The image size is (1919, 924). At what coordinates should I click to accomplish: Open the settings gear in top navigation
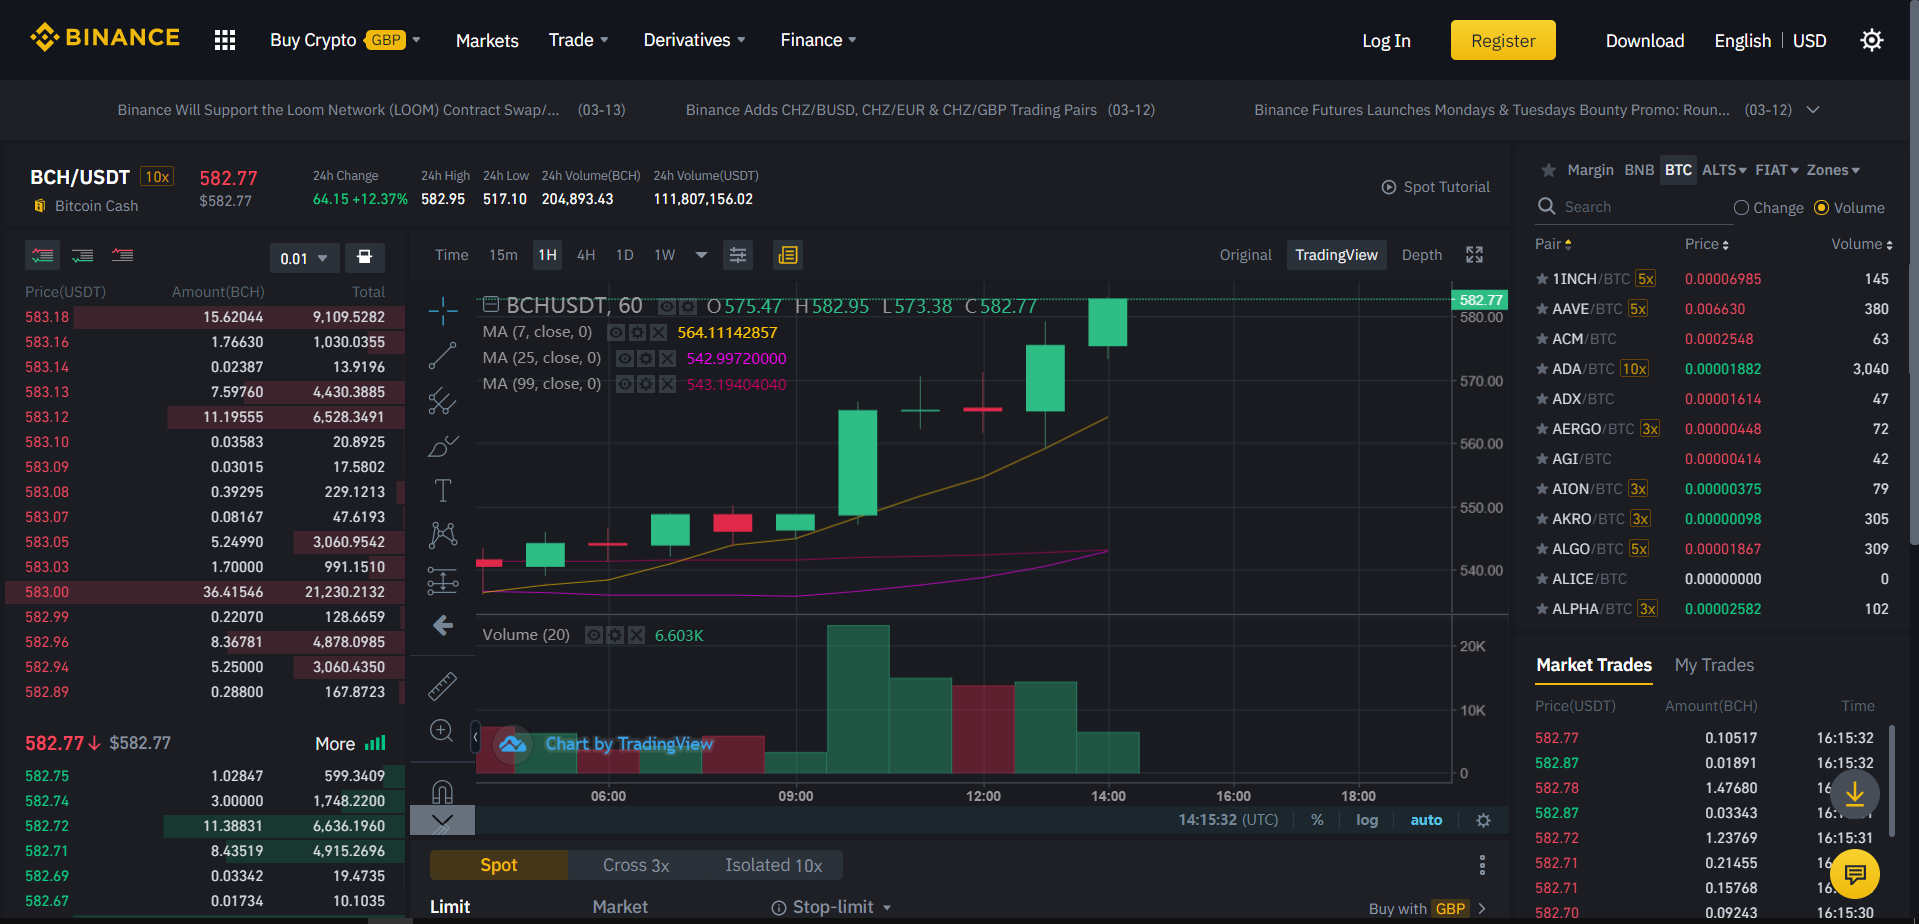click(1872, 40)
